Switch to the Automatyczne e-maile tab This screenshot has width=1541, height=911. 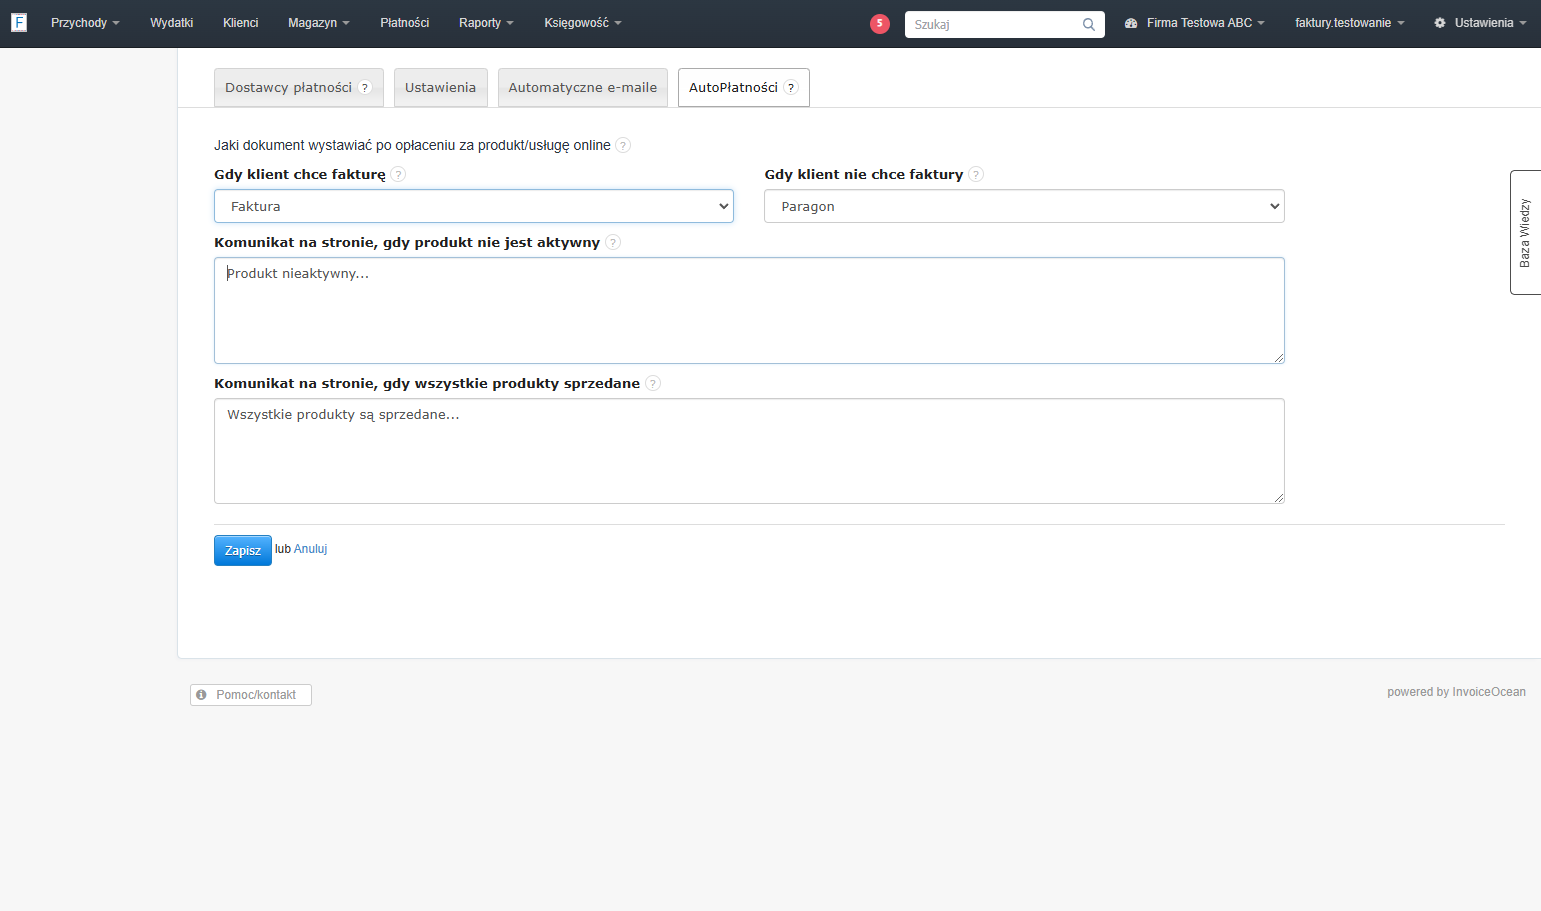point(583,88)
